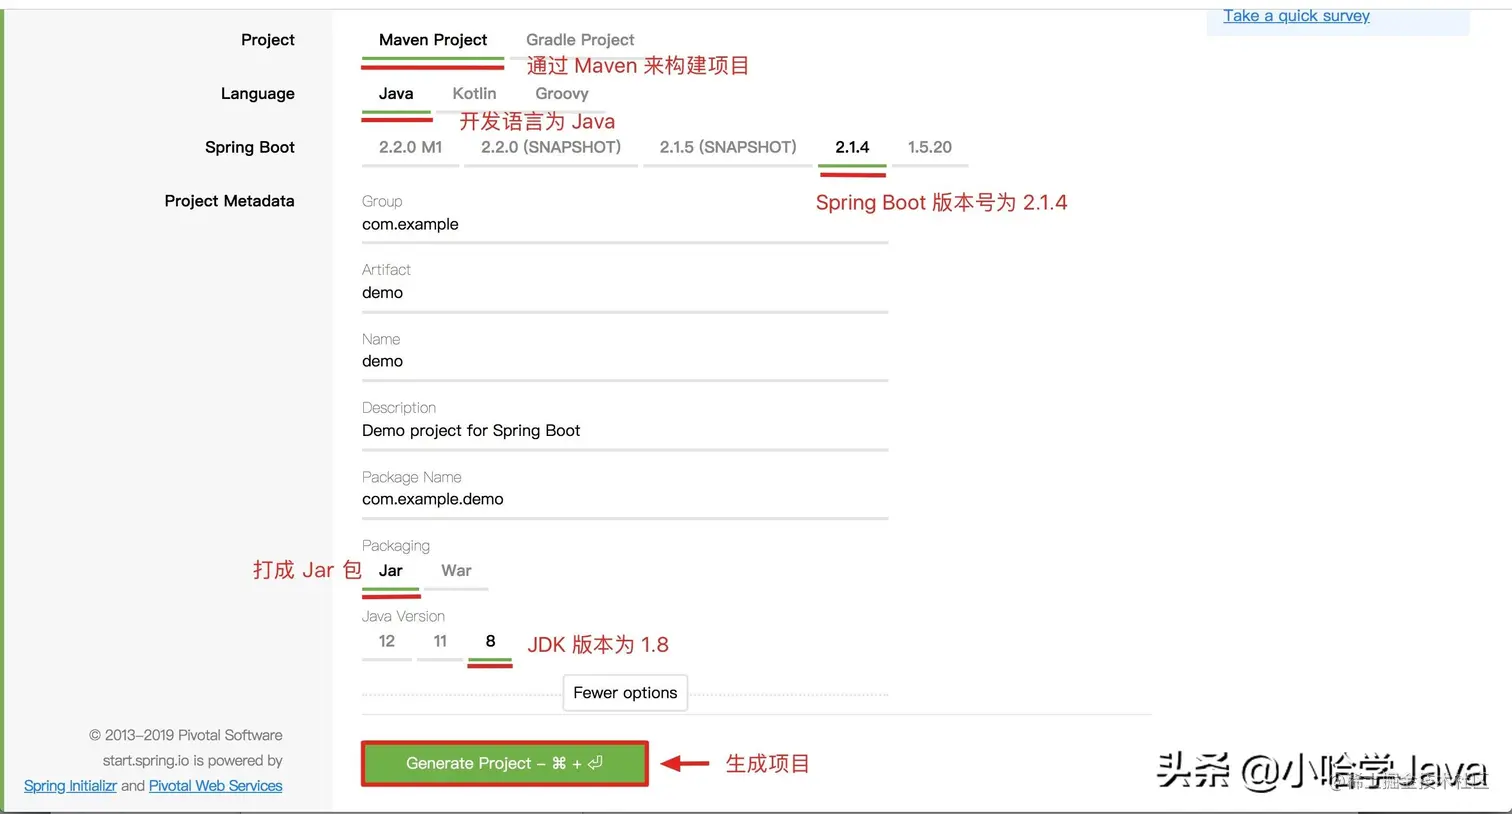This screenshot has height=814, width=1512.
Task: Select Spring Boot 2.2.0 (SNAPSHOT)
Action: (x=551, y=147)
